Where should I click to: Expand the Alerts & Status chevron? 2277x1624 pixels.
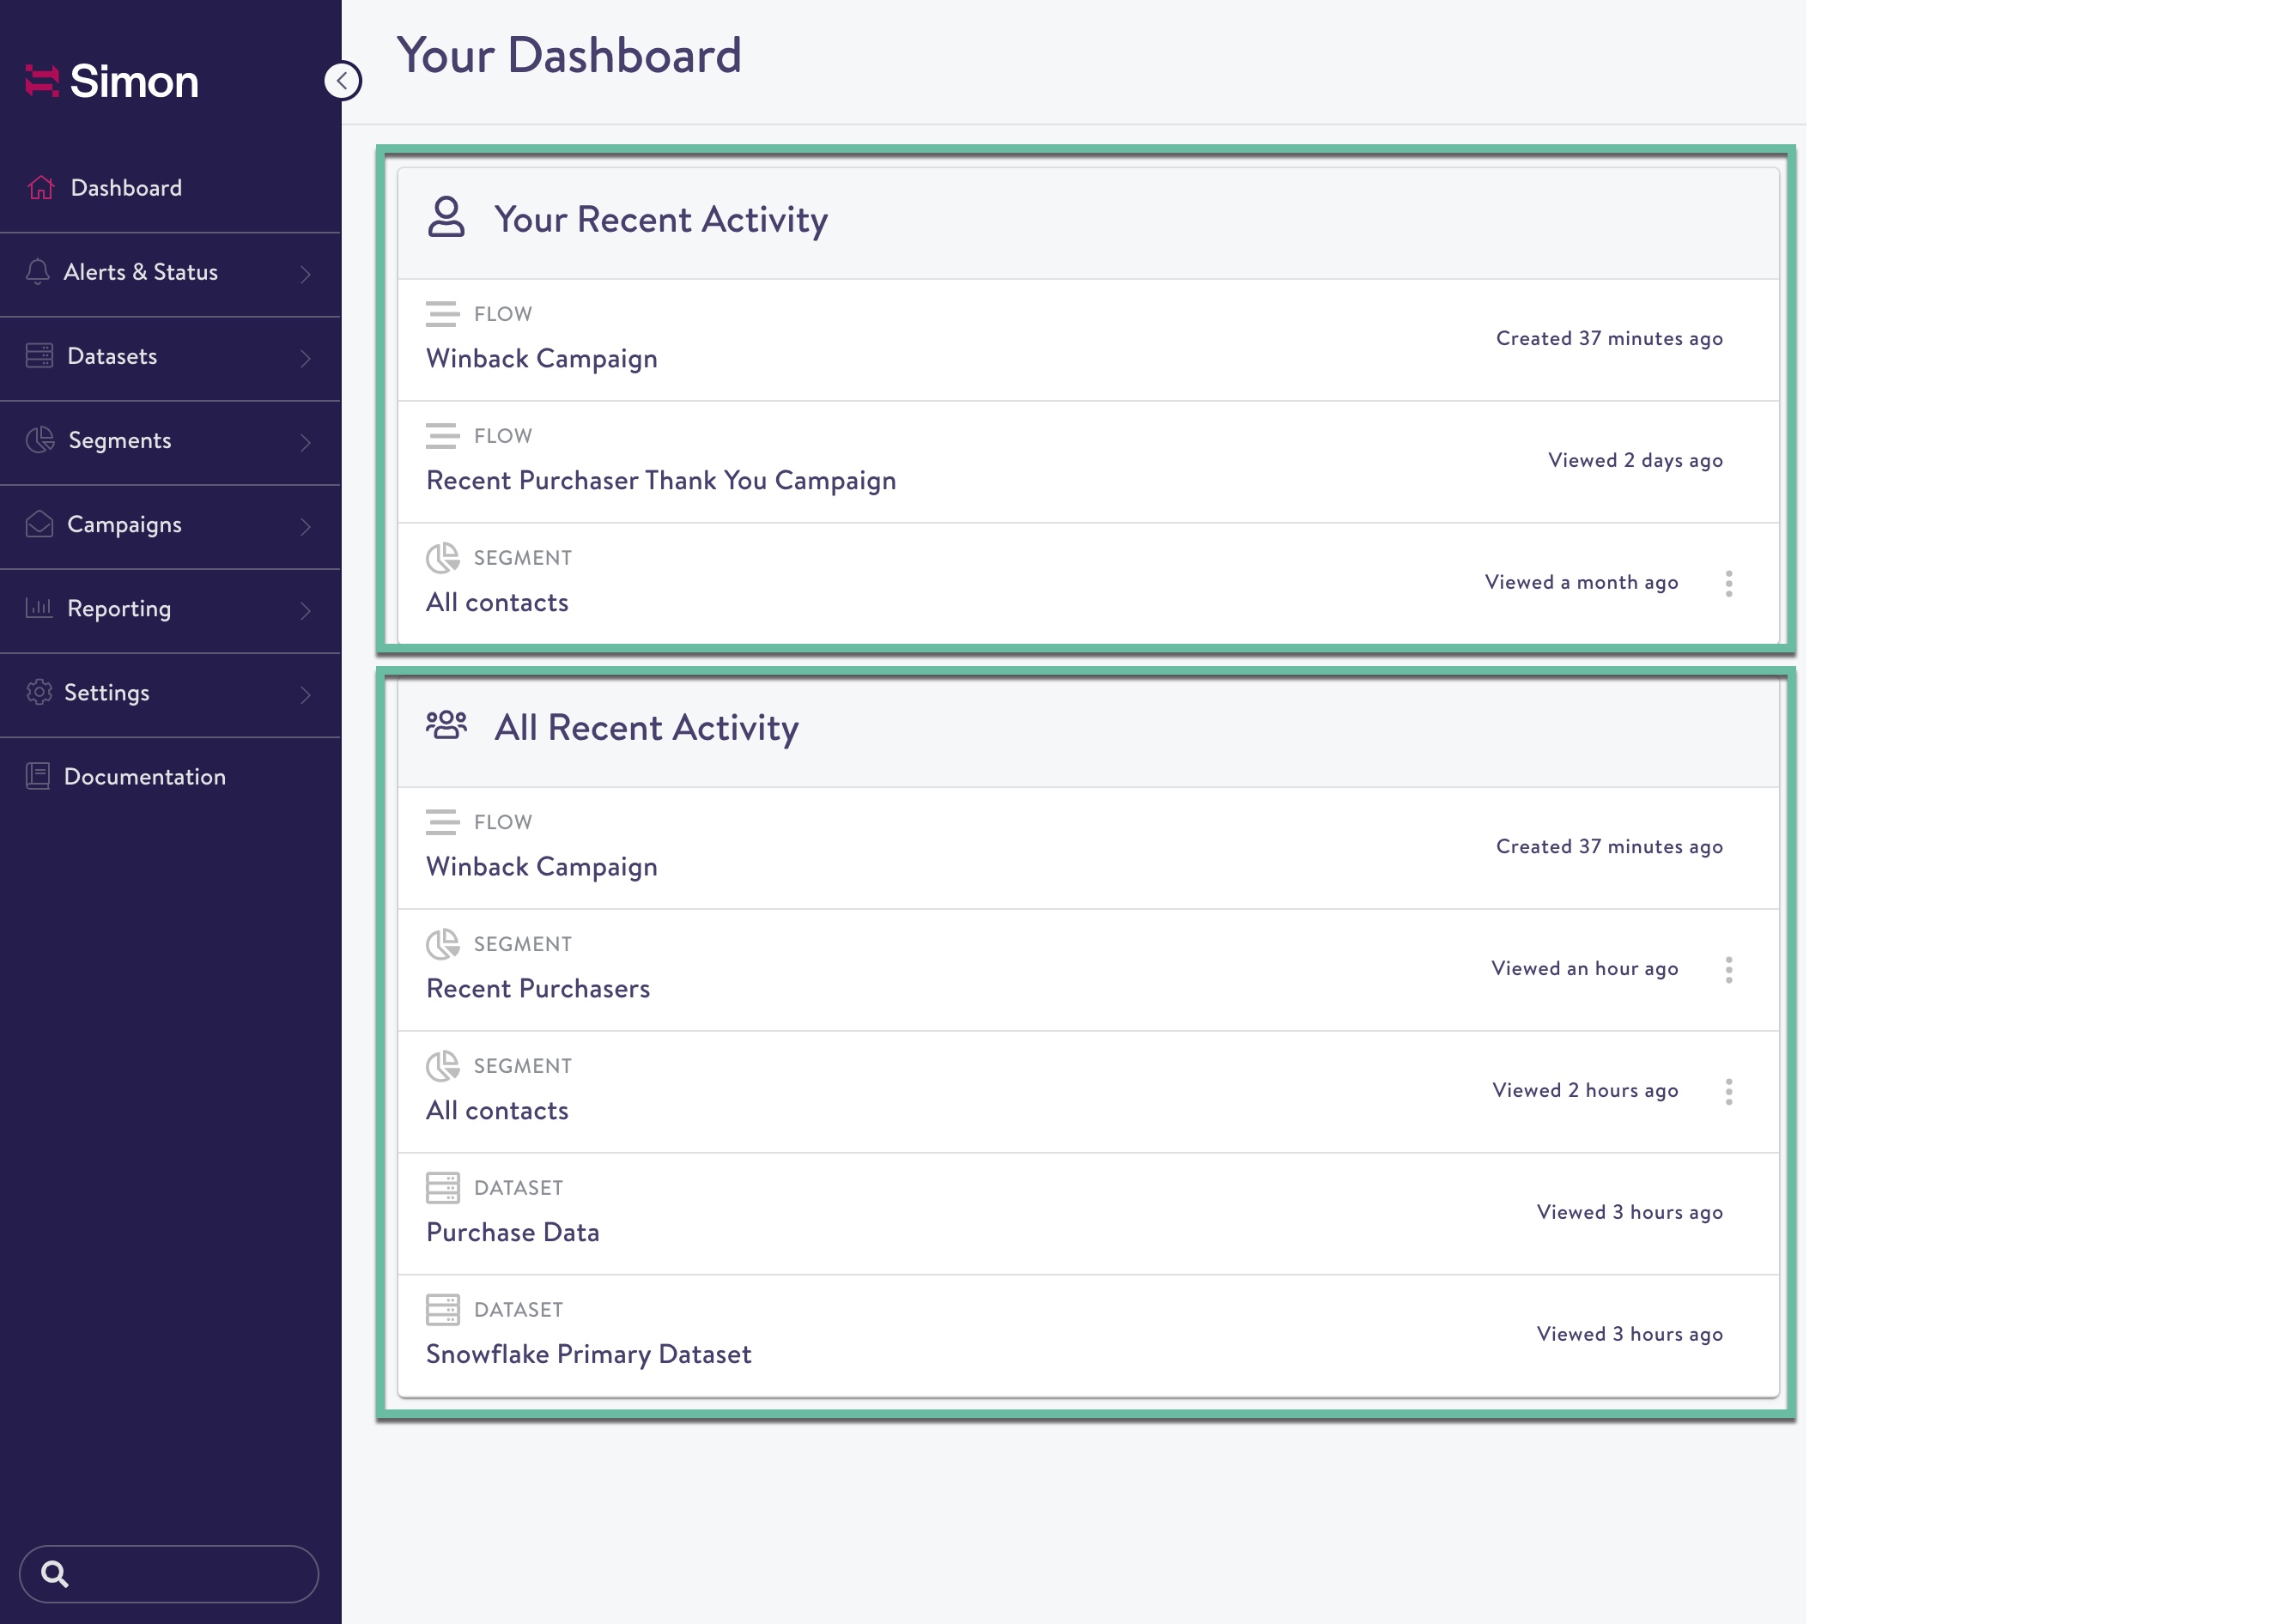coord(306,273)
